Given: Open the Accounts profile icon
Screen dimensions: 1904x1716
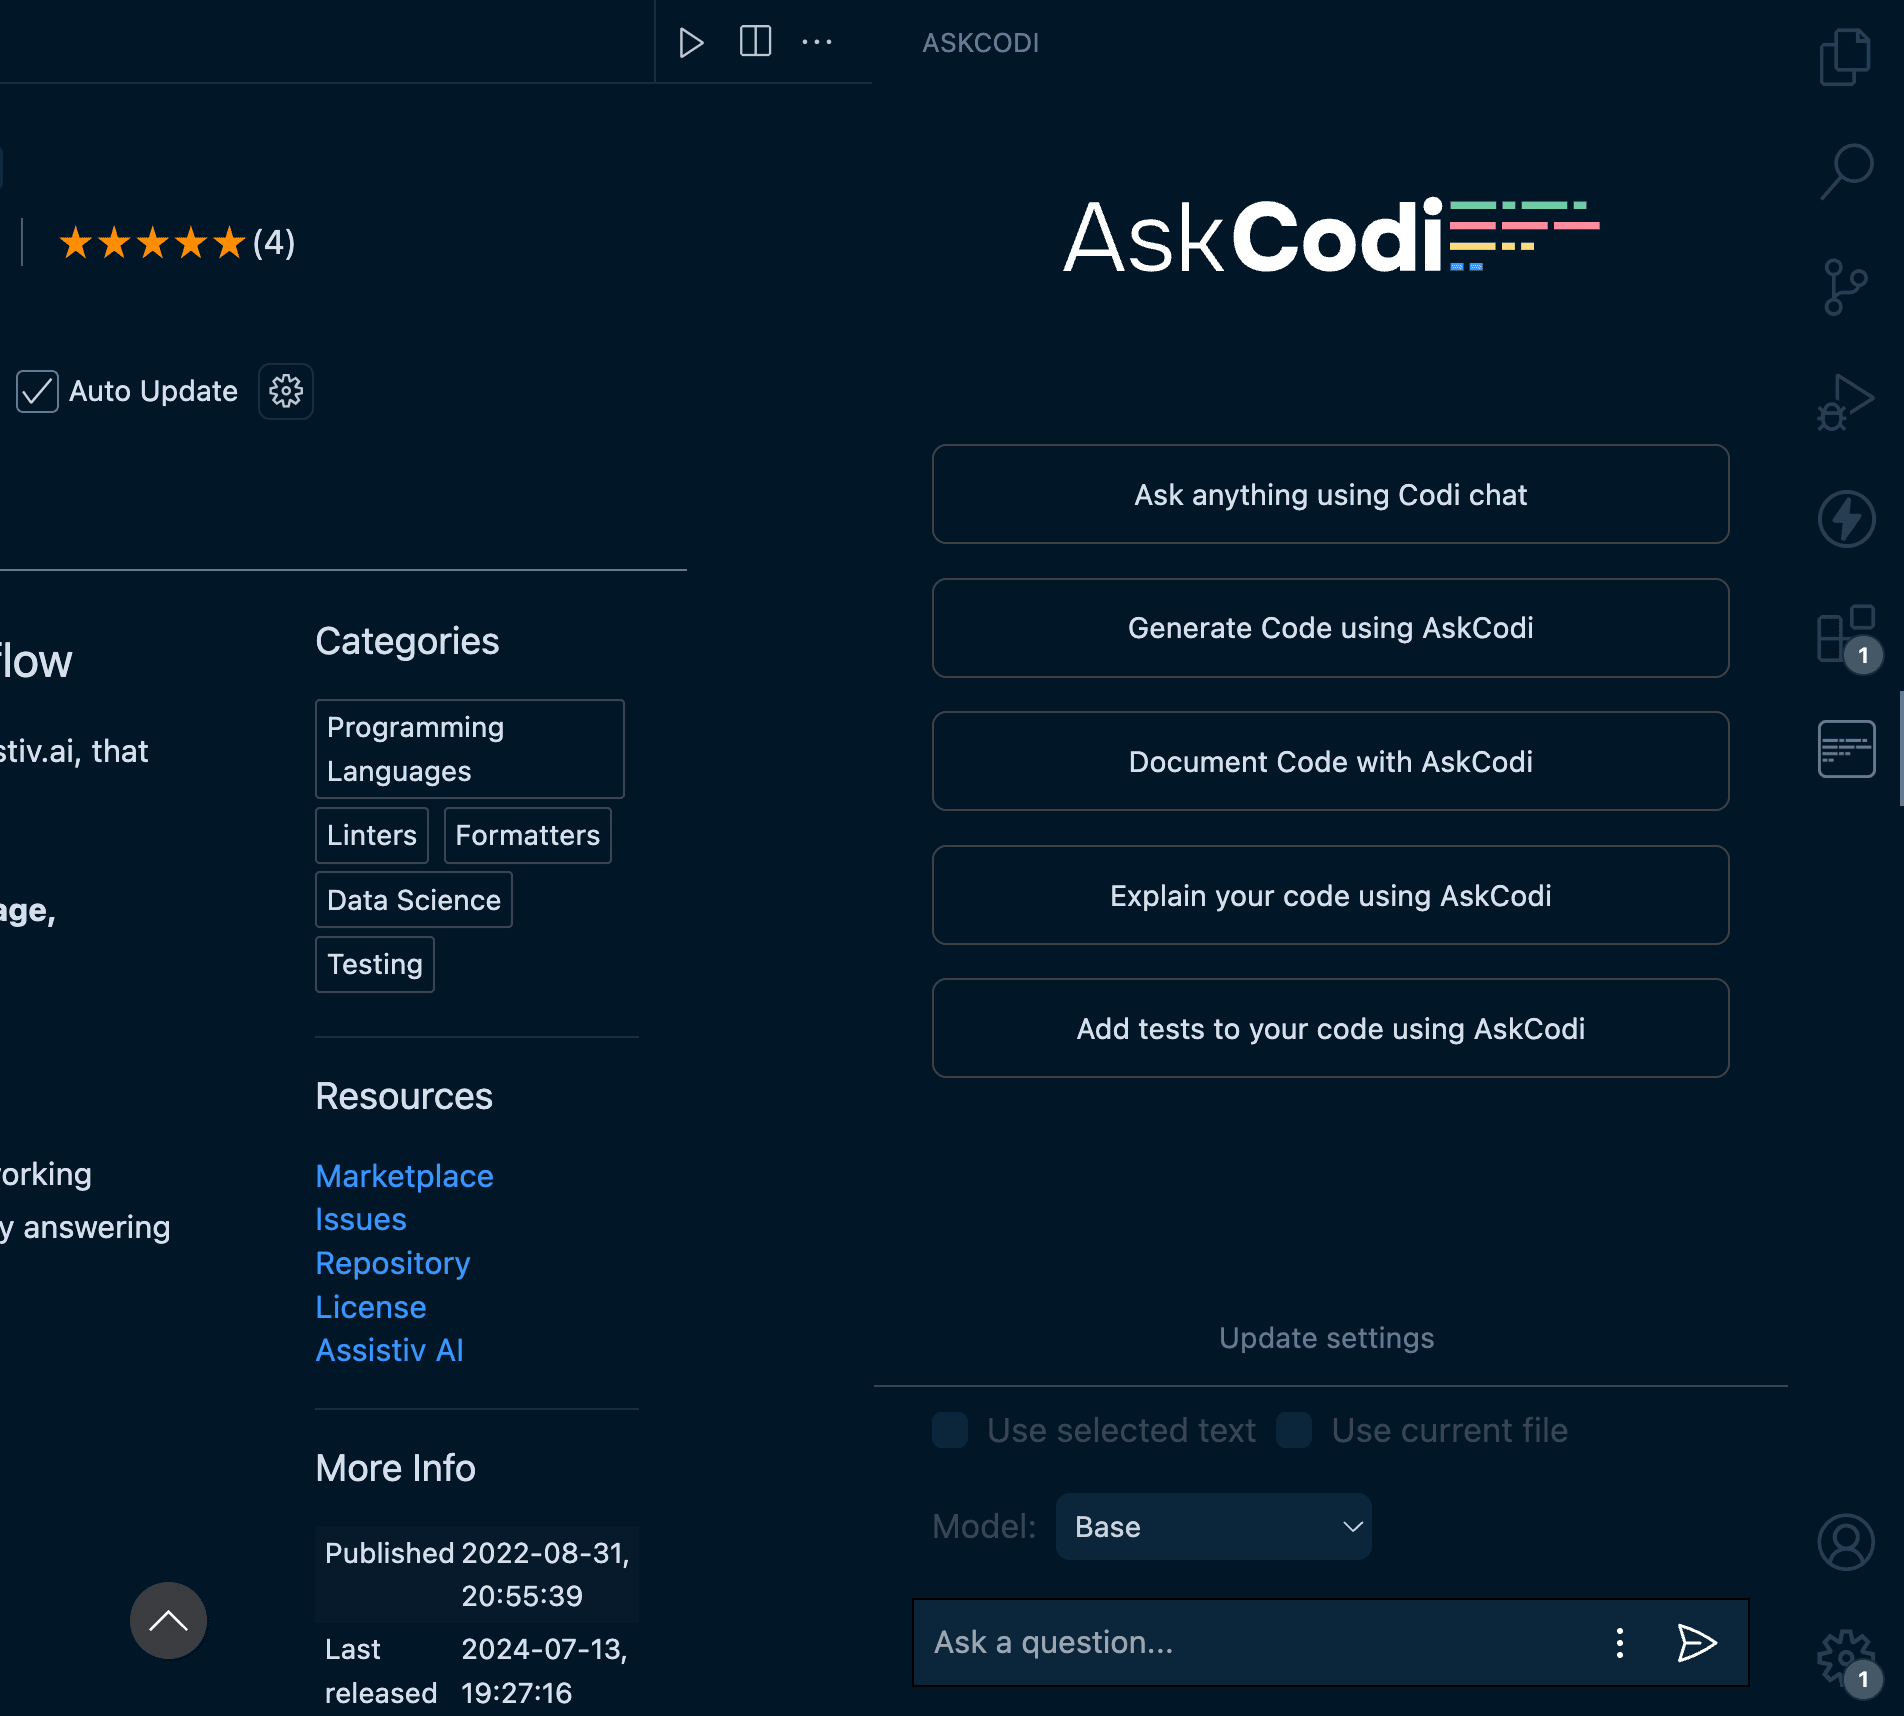Looking at the screenshot, I should click(1846, 1542).
